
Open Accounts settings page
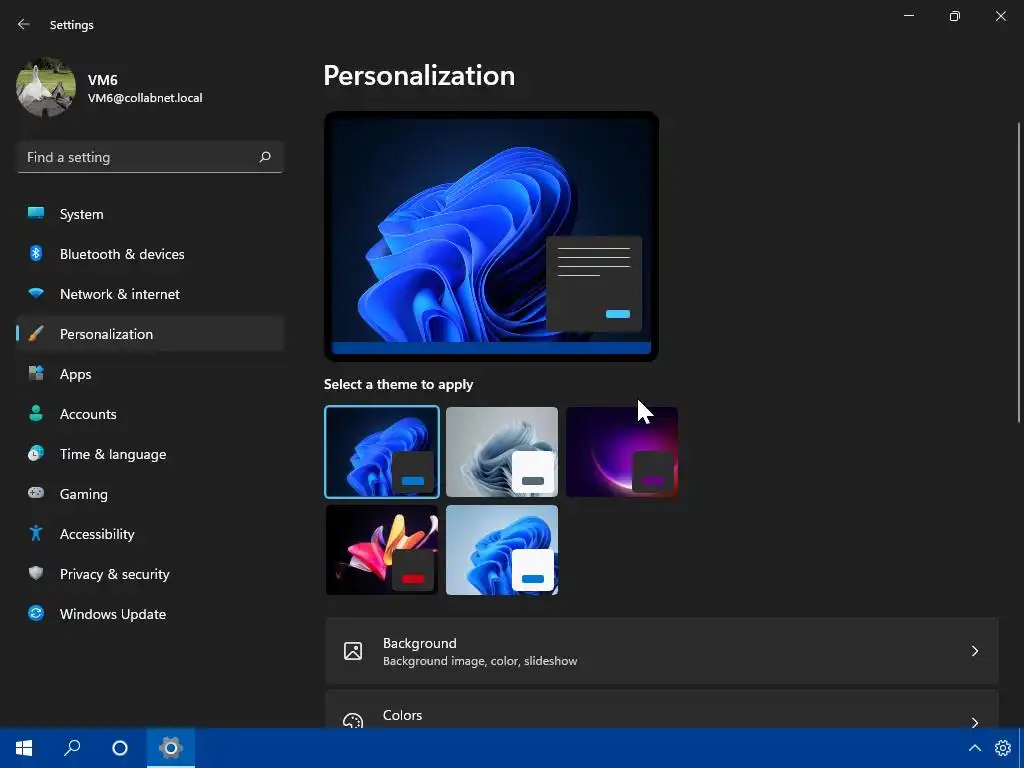point(150,414)
